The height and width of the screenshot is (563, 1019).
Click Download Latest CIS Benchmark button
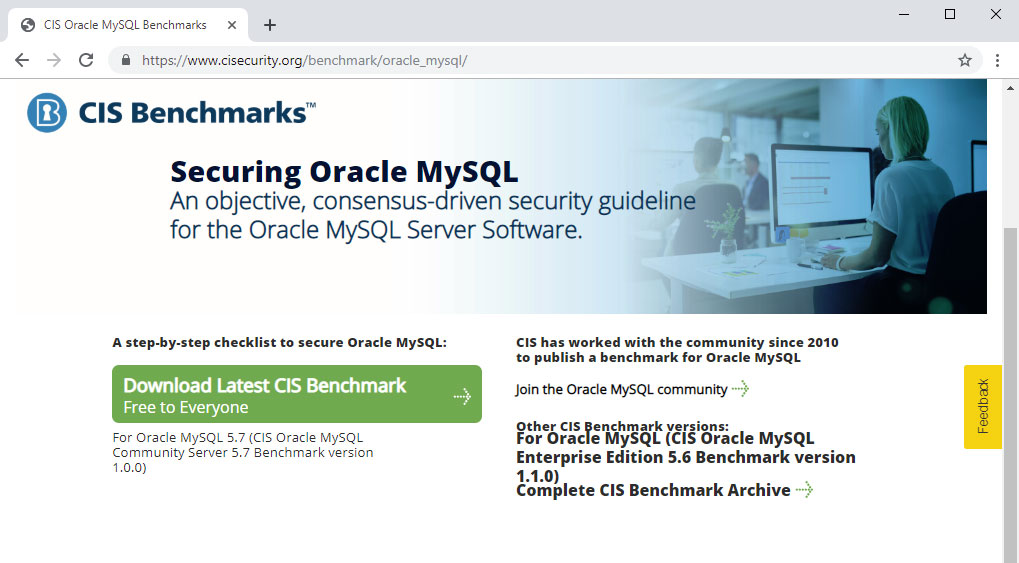coord(297,394)
